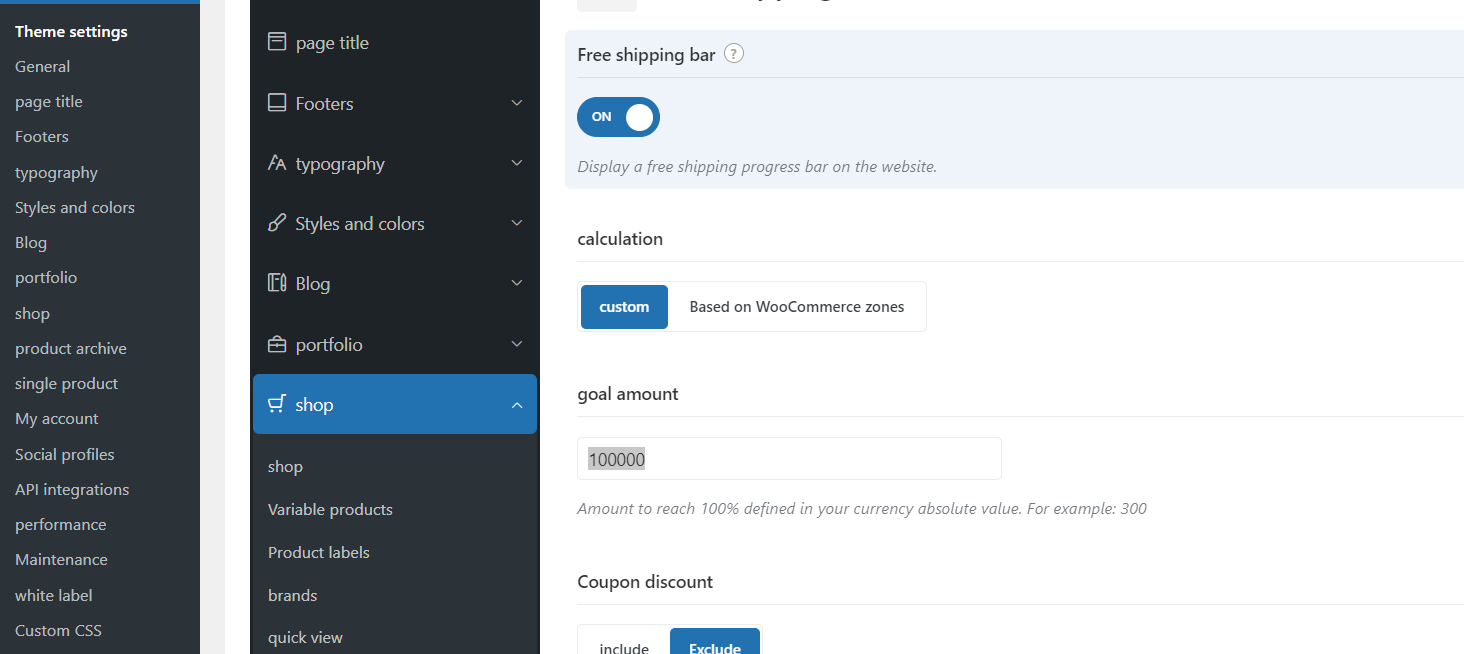Open Custom CSS in left sidebar
Image resolution: width=1464 pixels, height=654 pixels.
[x=58, y=630]
